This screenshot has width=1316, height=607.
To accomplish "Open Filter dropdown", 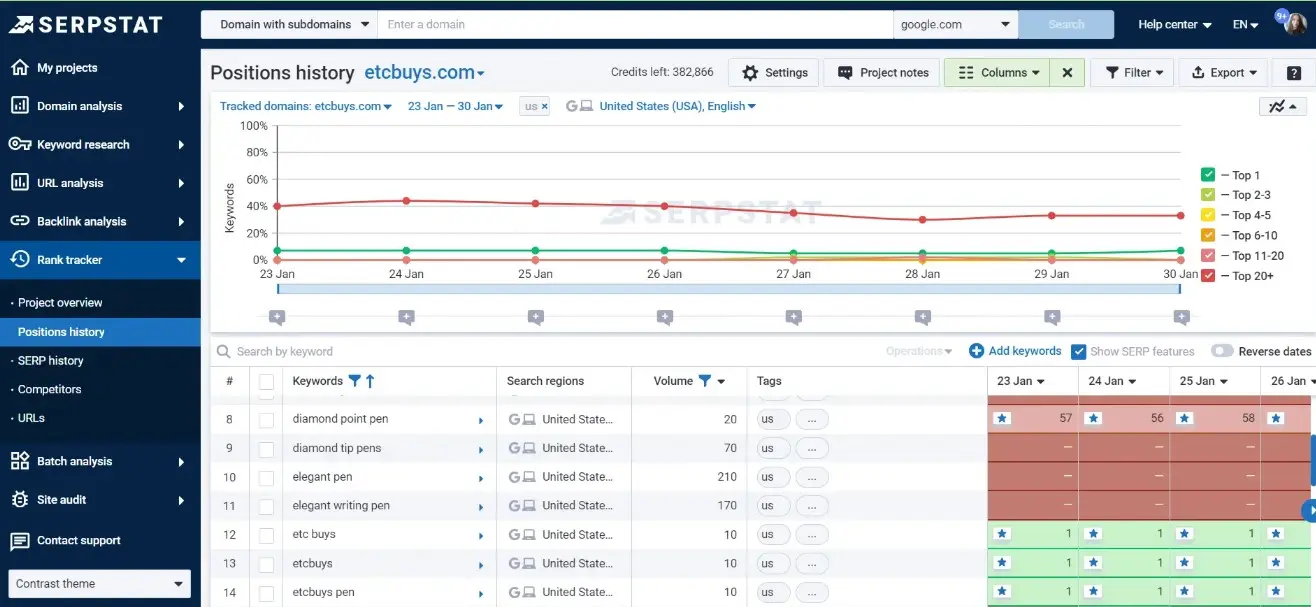I will pyautogui.click(x=1133, y=72).
